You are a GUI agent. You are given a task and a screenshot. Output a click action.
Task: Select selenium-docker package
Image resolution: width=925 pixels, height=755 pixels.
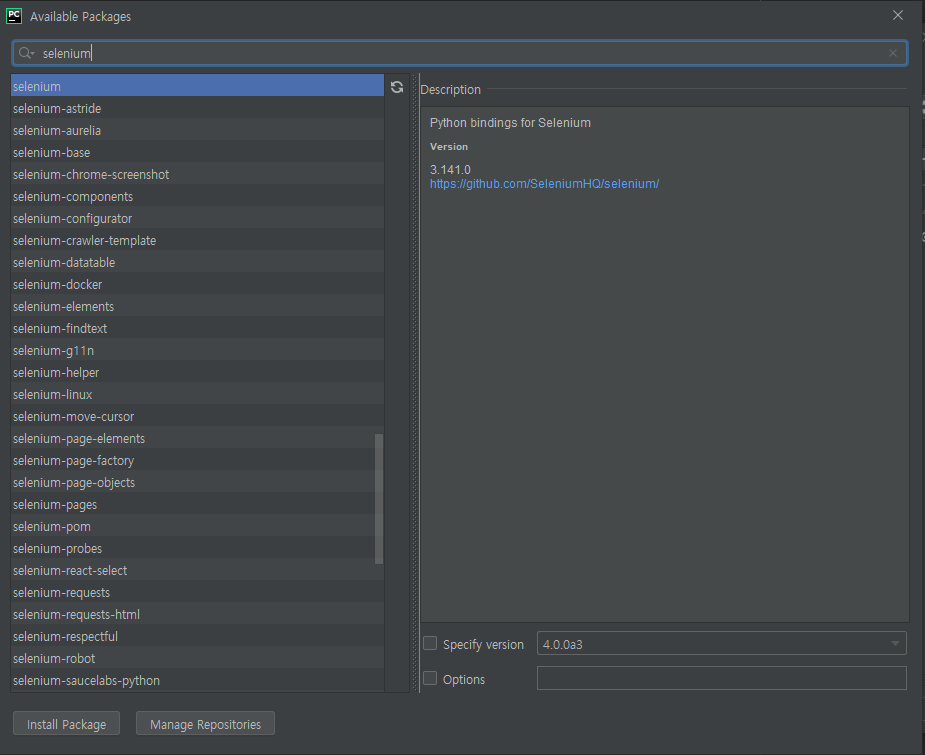pos(197,284)
